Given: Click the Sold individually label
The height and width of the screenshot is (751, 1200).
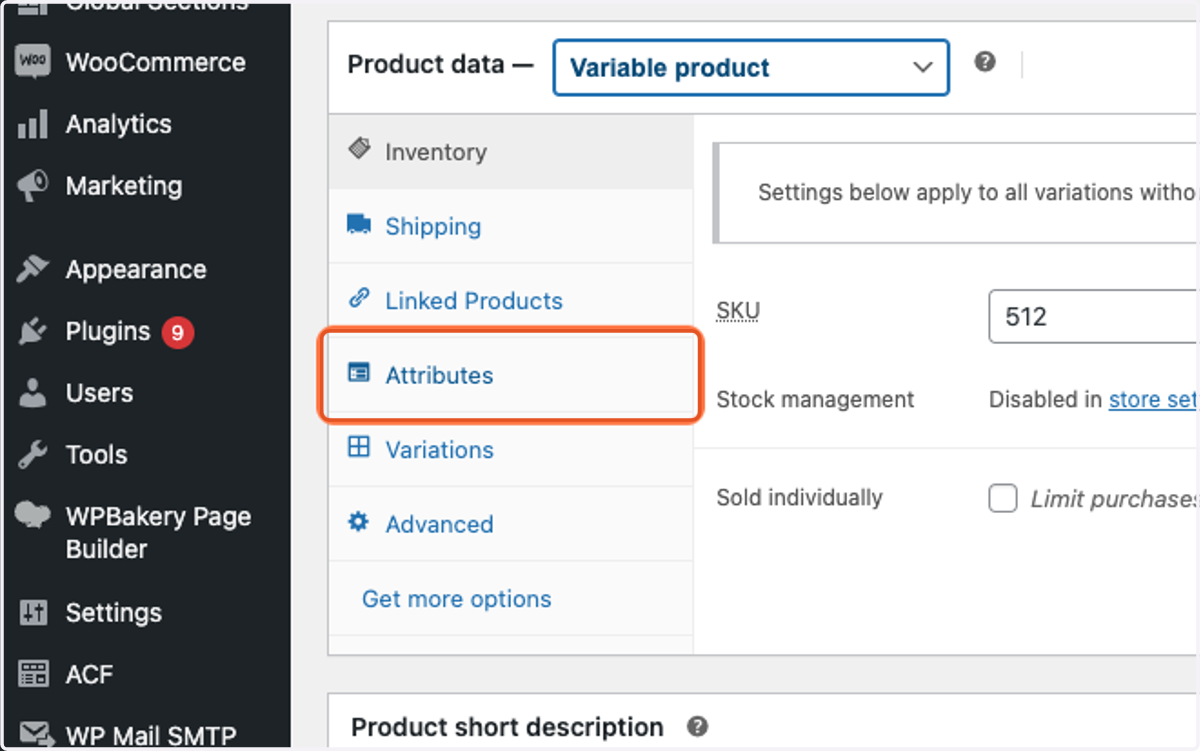Looking at the screenshot, I should pyautogui.click(x=799, y=498).
